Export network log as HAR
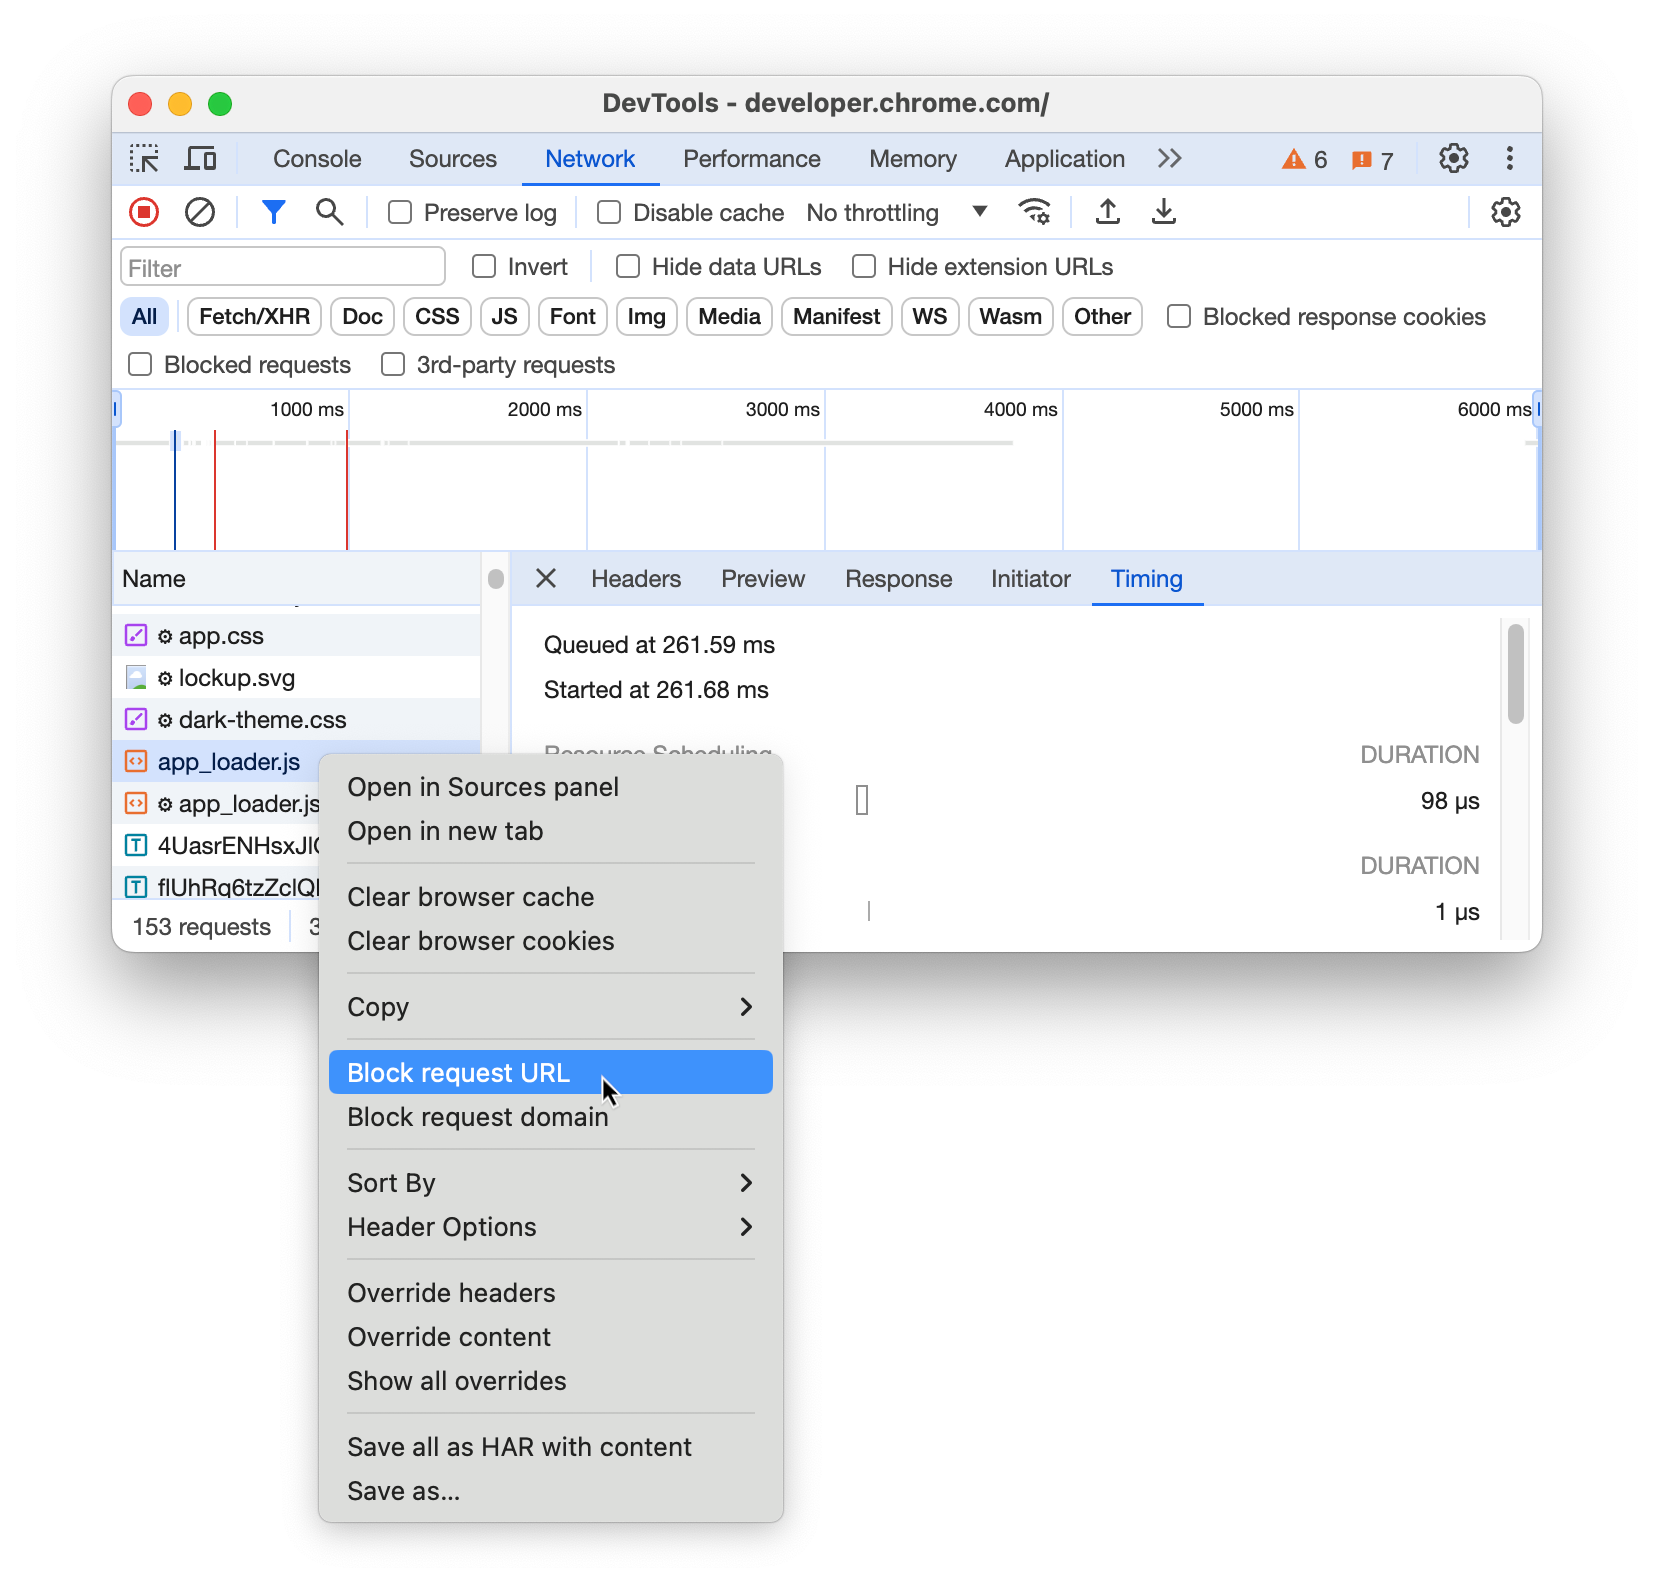This screenshot has width=1654, height=1576. point(1163,212)
